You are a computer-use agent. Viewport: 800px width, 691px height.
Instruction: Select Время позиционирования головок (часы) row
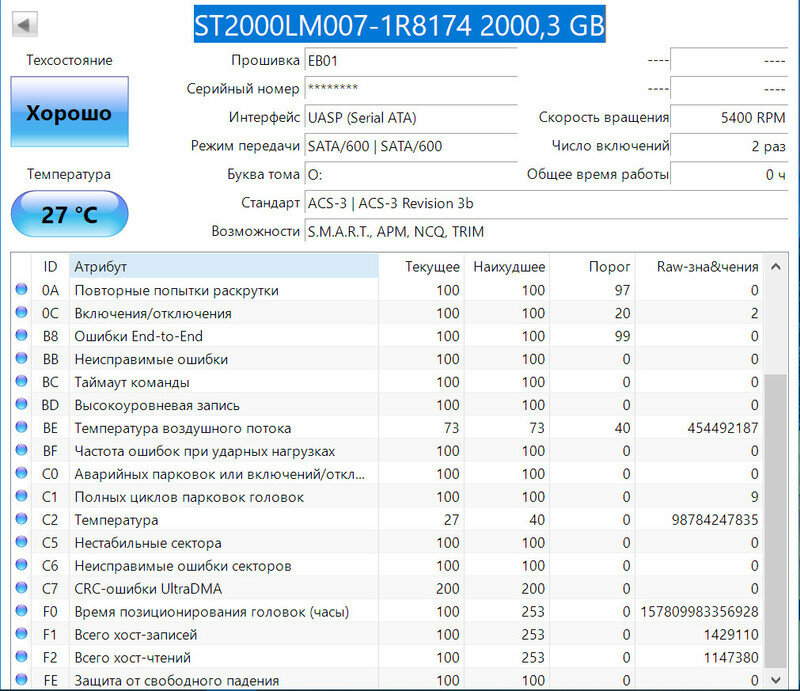pos(388,611)
